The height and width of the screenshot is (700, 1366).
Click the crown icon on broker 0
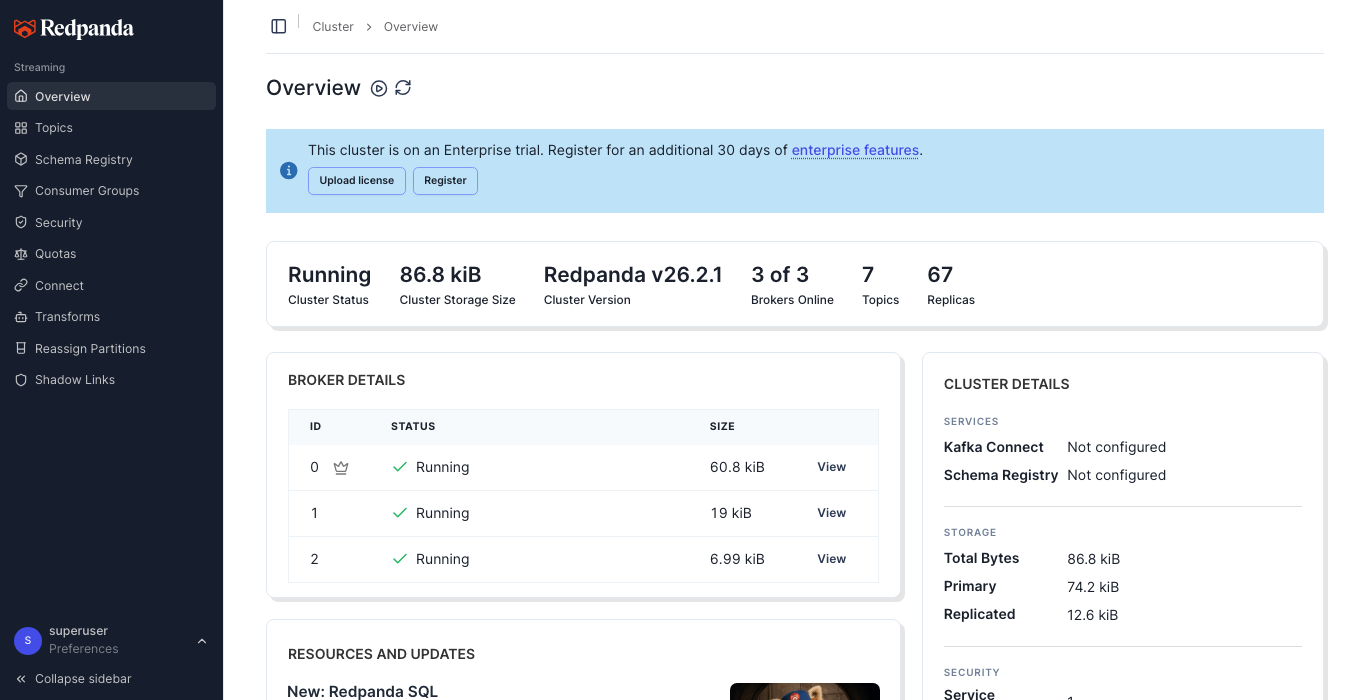(x=341, y=467)
